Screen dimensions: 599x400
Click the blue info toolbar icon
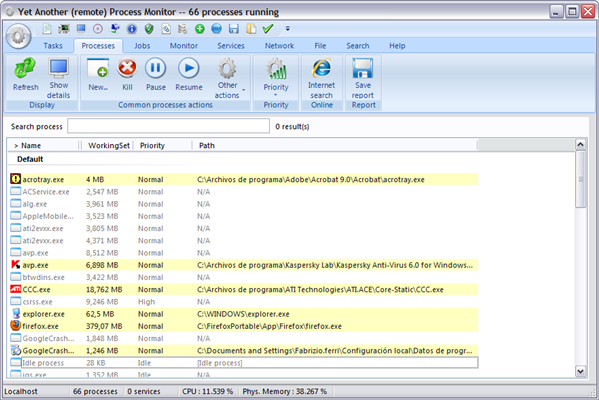click(132, 29)
